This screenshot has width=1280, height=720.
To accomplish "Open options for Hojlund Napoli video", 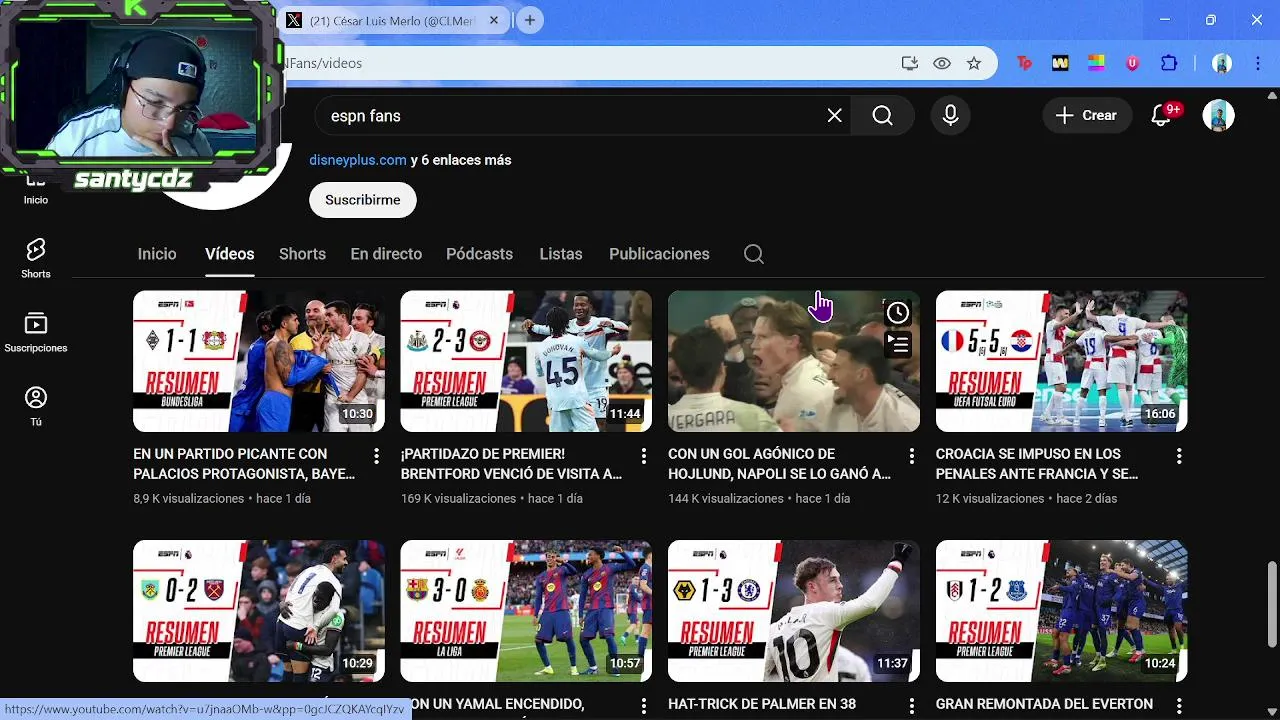I will 911,456.
